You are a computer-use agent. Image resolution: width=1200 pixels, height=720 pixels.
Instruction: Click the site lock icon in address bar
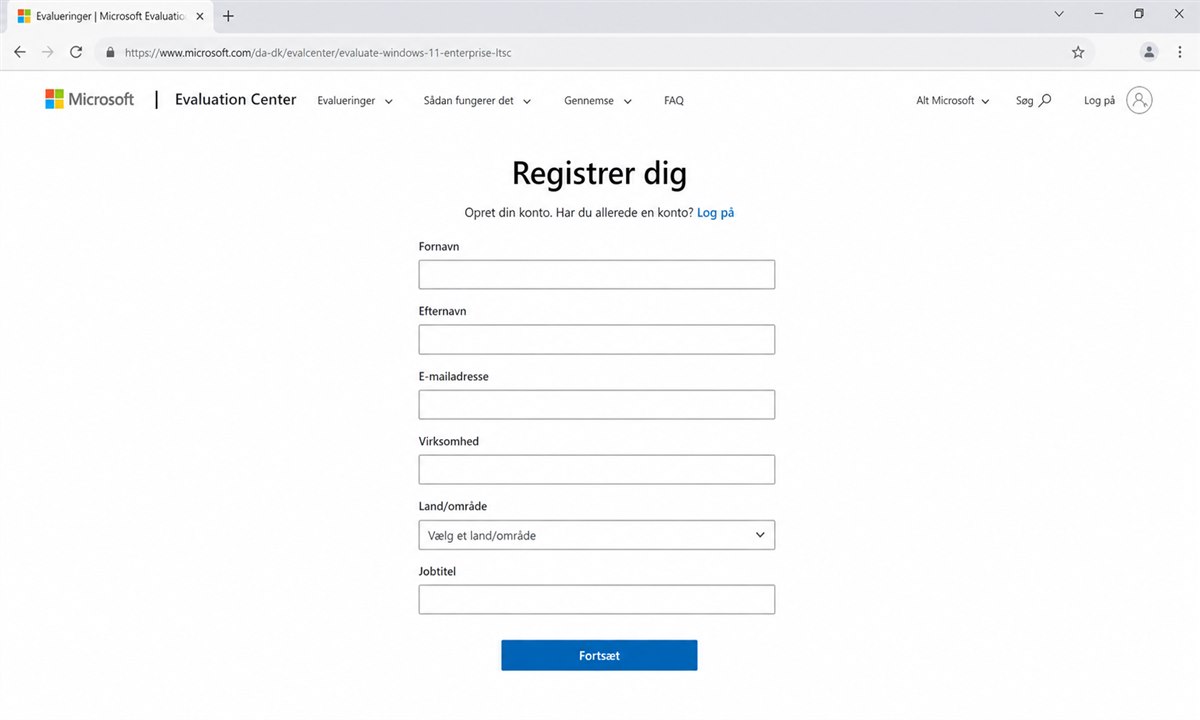coord(109,52)
